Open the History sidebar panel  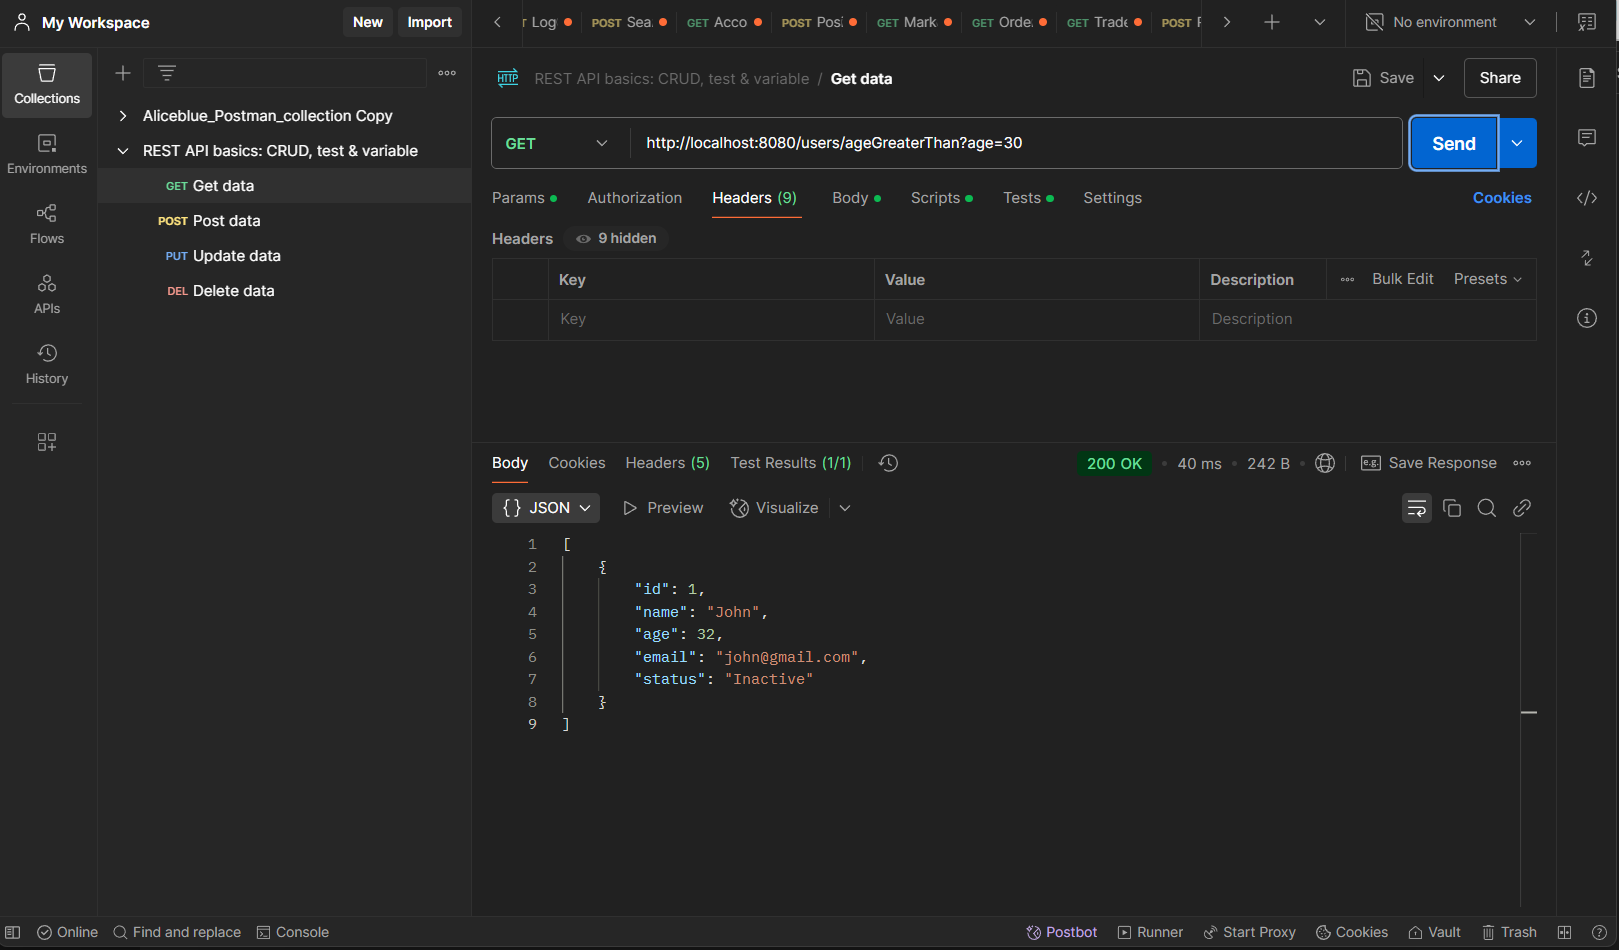(47, 365)
